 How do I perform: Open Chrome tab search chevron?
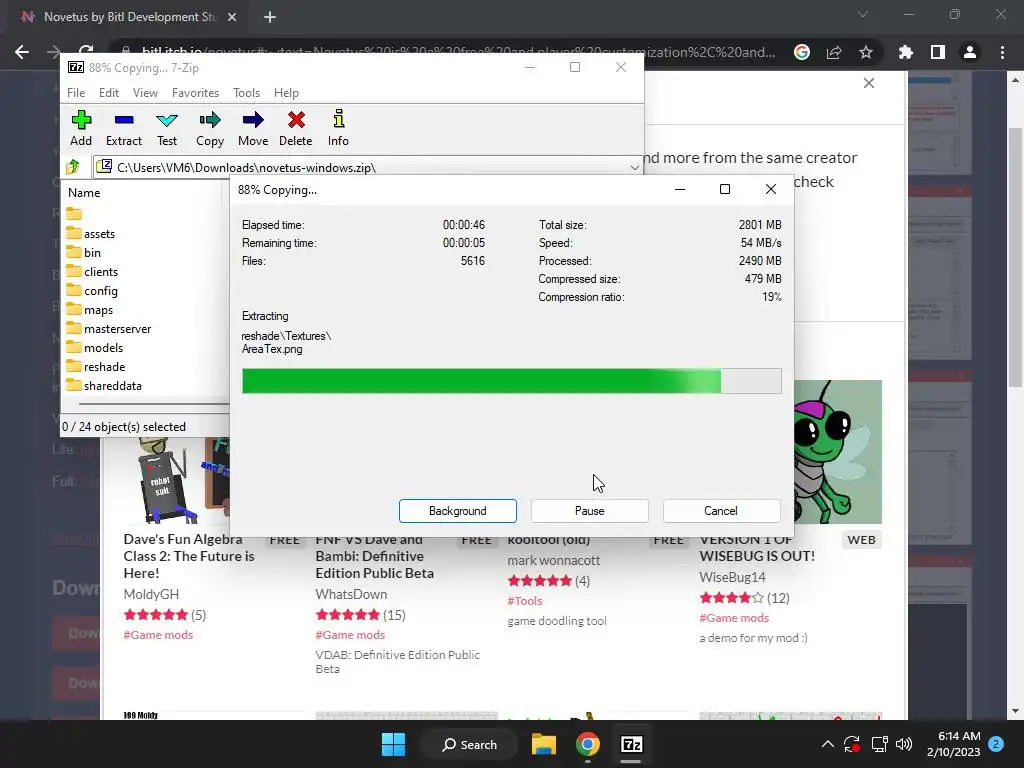pos(863,14)
